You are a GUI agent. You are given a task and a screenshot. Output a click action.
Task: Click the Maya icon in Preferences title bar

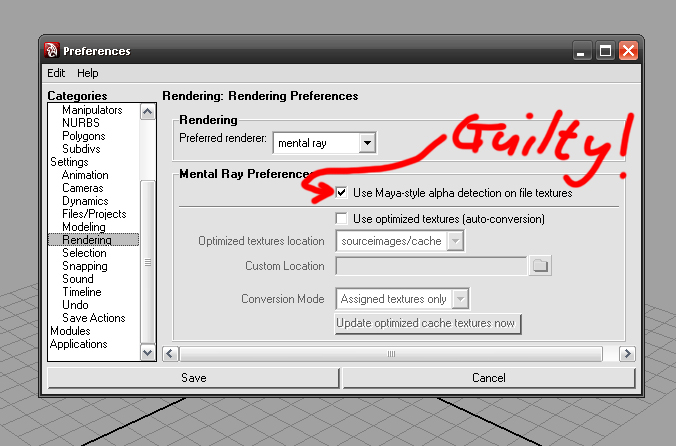pos(52,50)
